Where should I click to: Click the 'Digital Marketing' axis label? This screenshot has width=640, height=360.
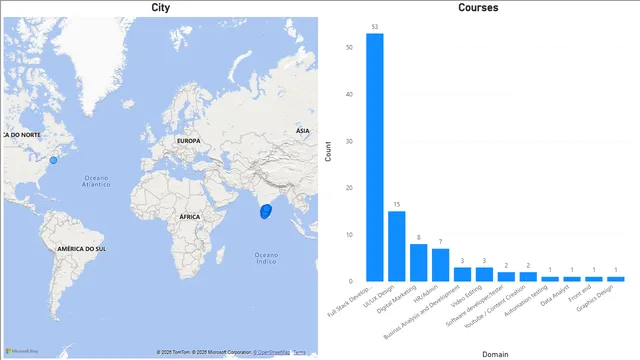pos(396,299)
